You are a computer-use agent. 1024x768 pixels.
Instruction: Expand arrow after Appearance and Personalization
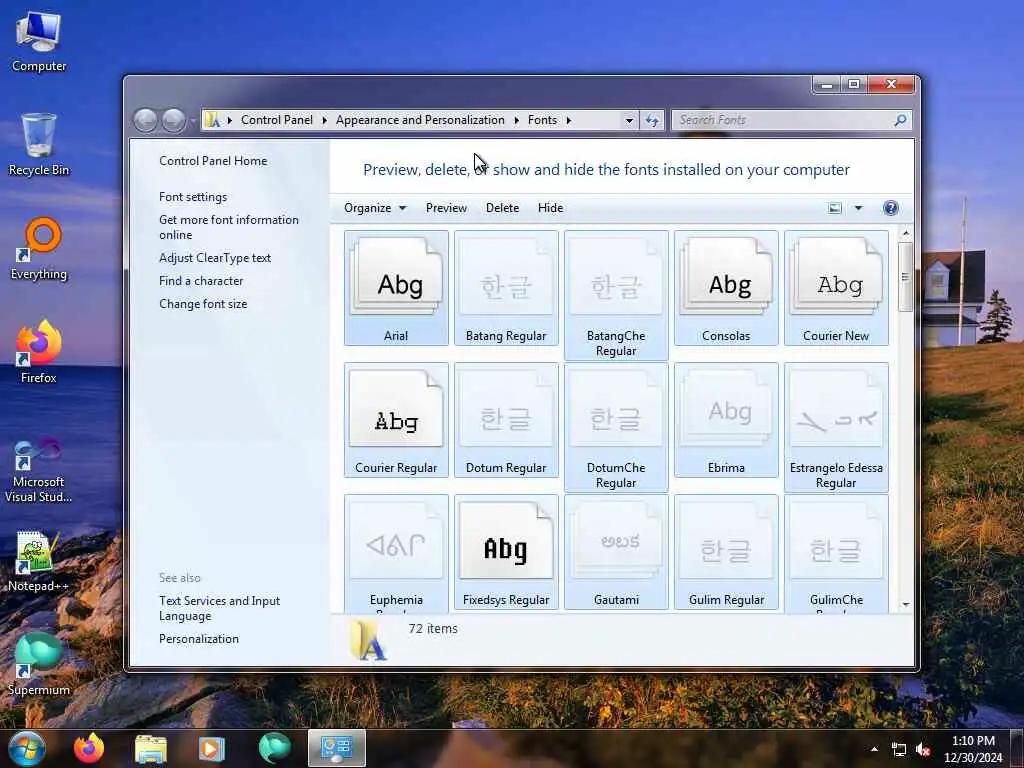coord(517,120)
